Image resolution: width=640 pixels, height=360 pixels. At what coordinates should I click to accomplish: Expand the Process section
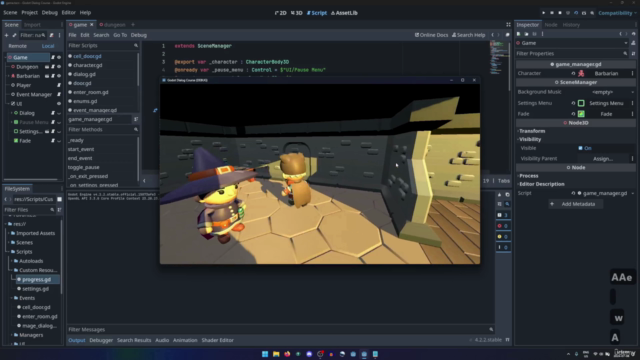(x=529, y=176)
